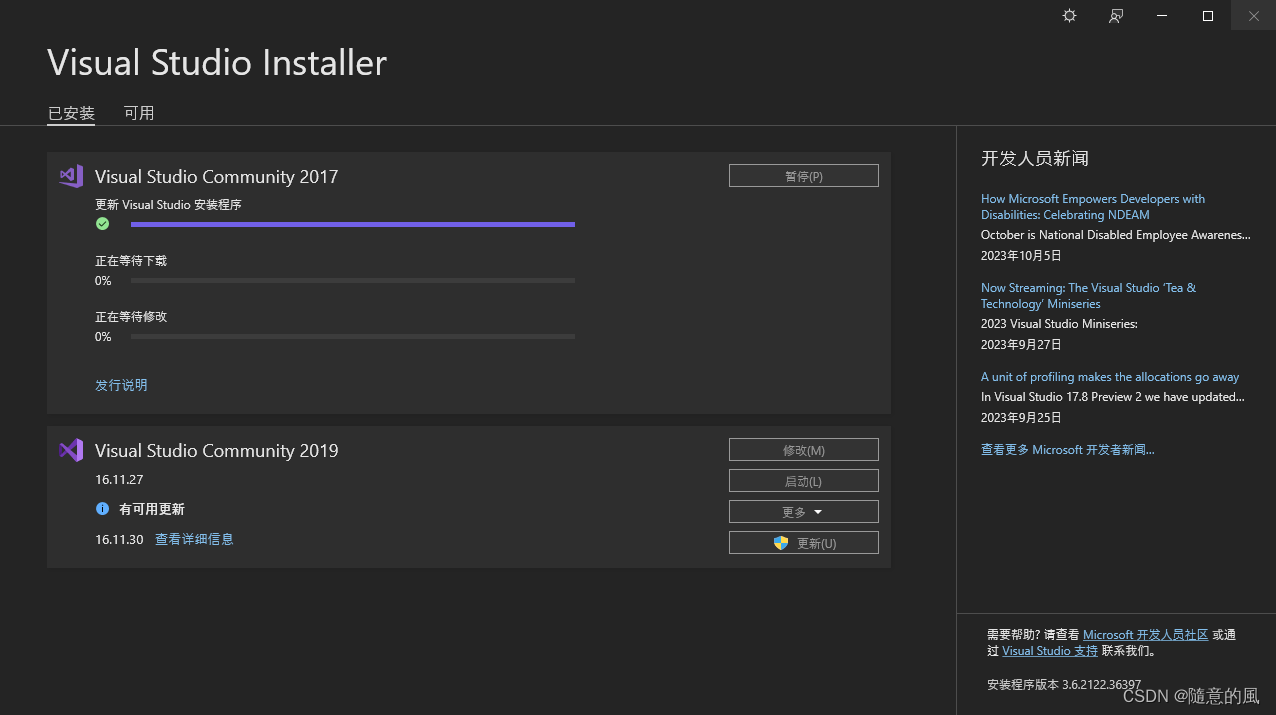Click the 正在等待下载 label
The height and width of the screenshot is (715, 1276).
[131, 261]
